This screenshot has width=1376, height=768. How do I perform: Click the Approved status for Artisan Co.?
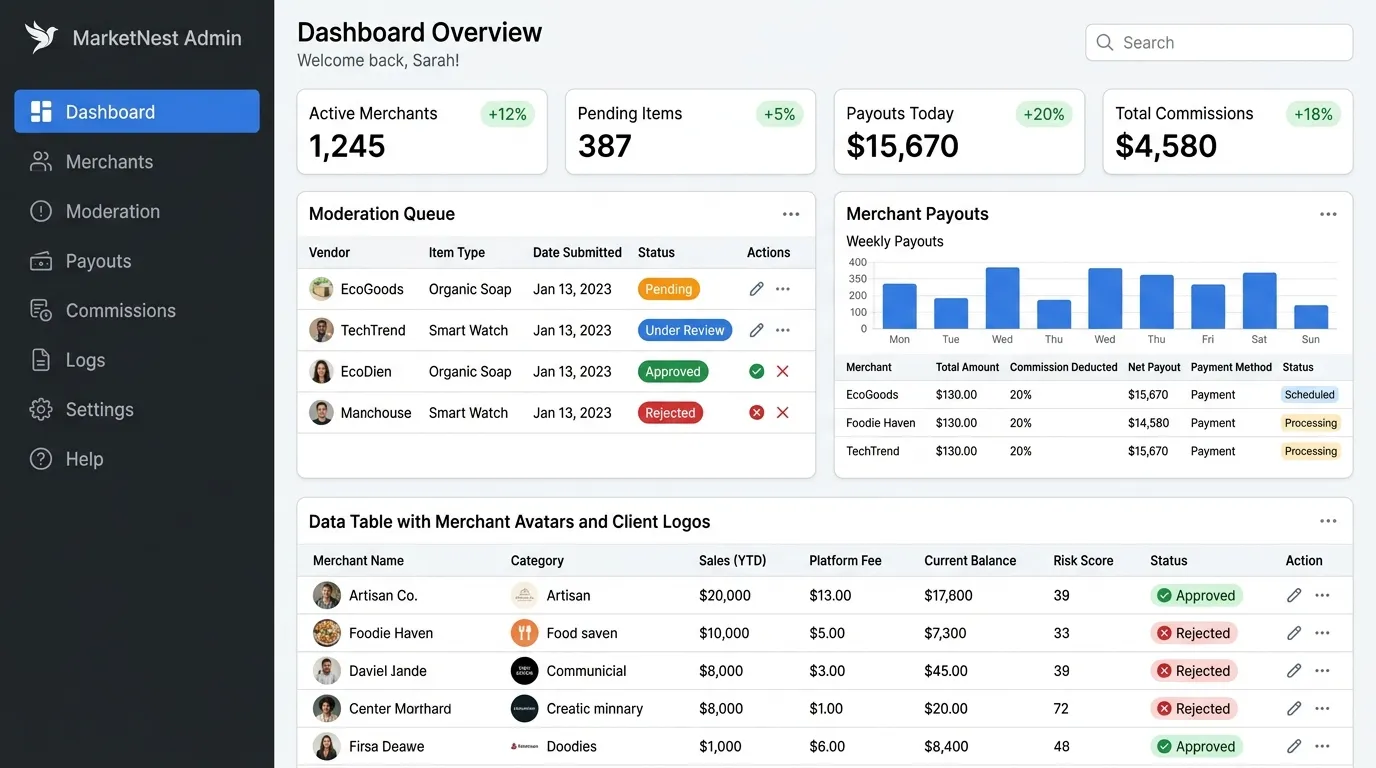click(x=1196, y=595)
